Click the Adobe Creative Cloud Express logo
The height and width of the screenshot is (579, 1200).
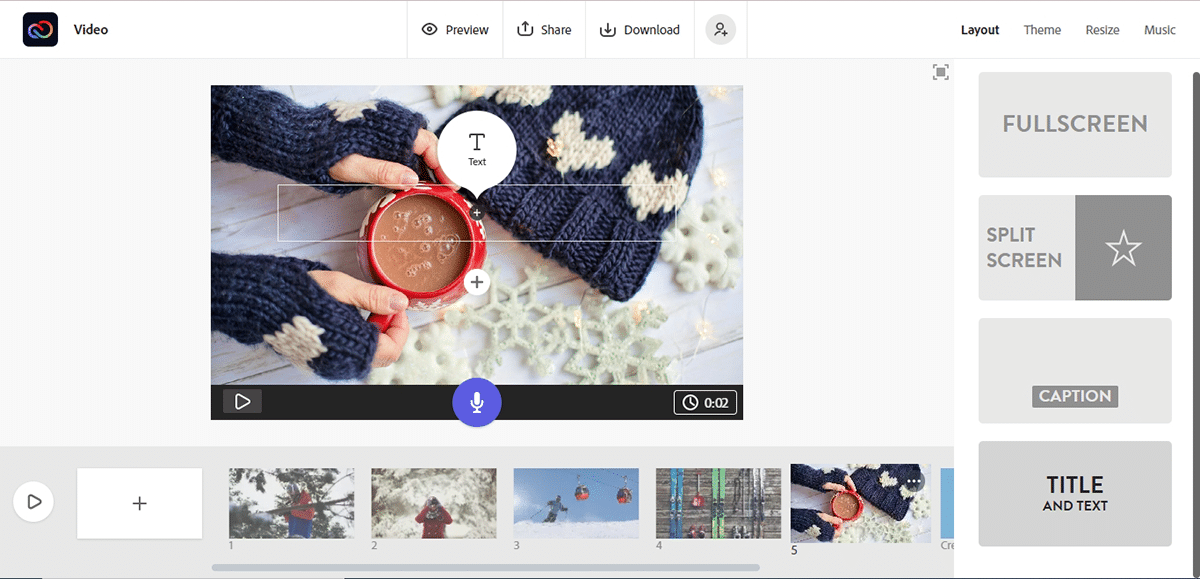point(40,30)
